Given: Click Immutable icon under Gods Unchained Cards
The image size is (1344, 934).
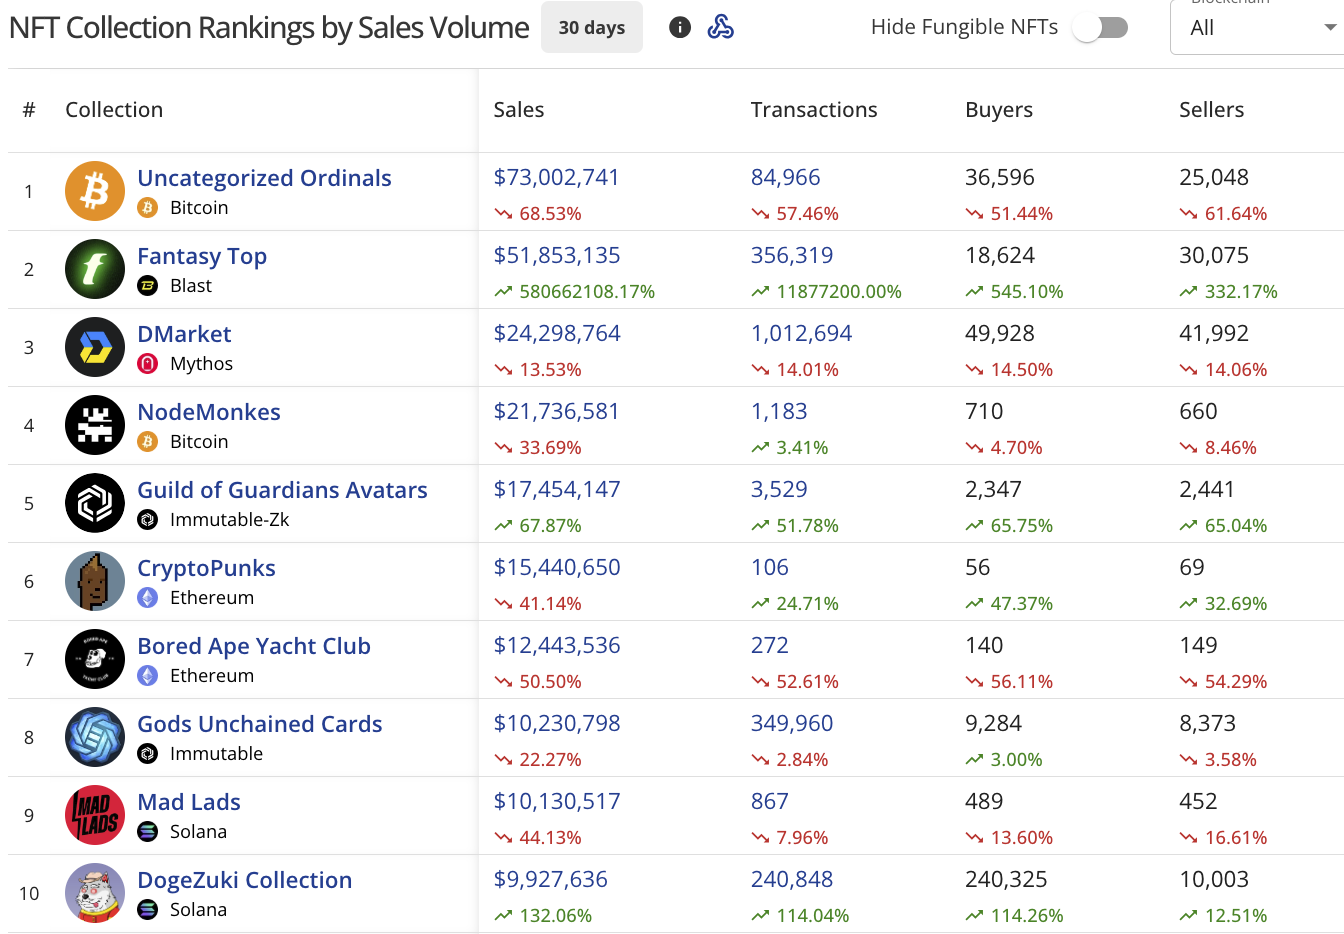Looking at the screenshot, I should click(x=148, y=754).
